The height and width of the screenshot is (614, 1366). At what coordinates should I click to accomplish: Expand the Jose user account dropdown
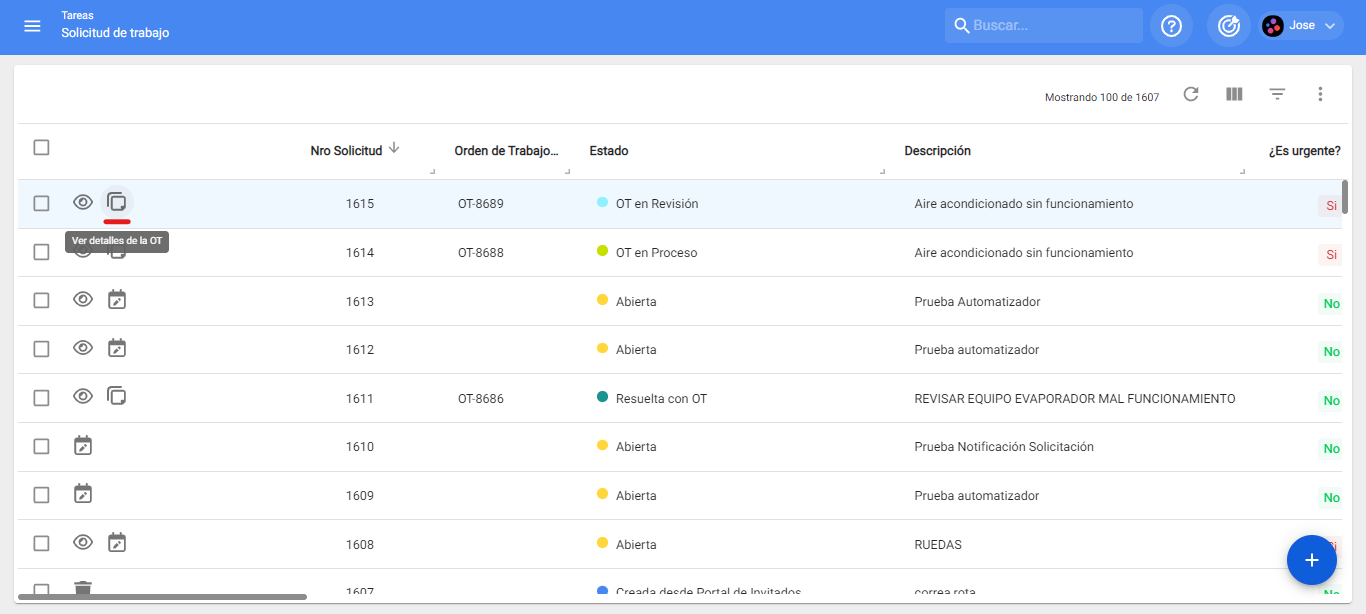(1300, 26)
